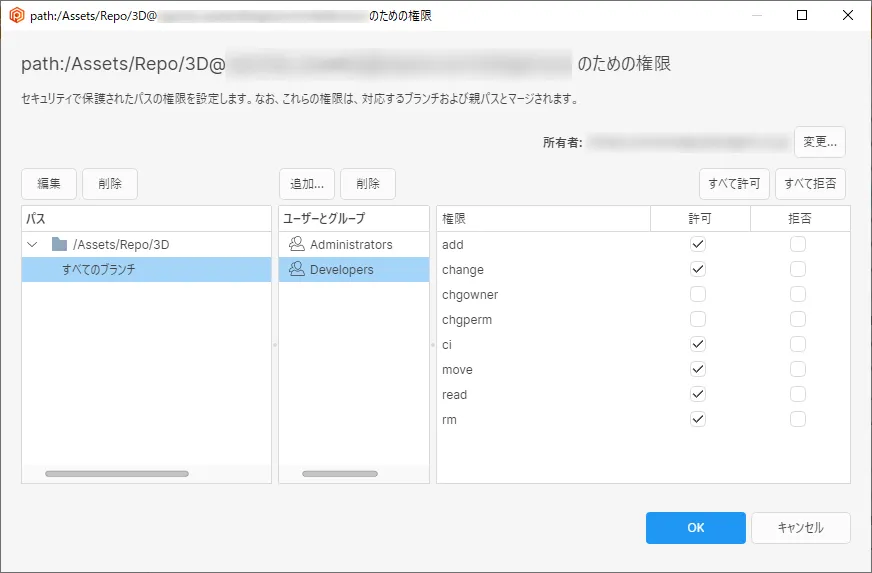Viewport: 872px width, 573px height.
Task: Click the キャンセル button
Action: (801, 527)
